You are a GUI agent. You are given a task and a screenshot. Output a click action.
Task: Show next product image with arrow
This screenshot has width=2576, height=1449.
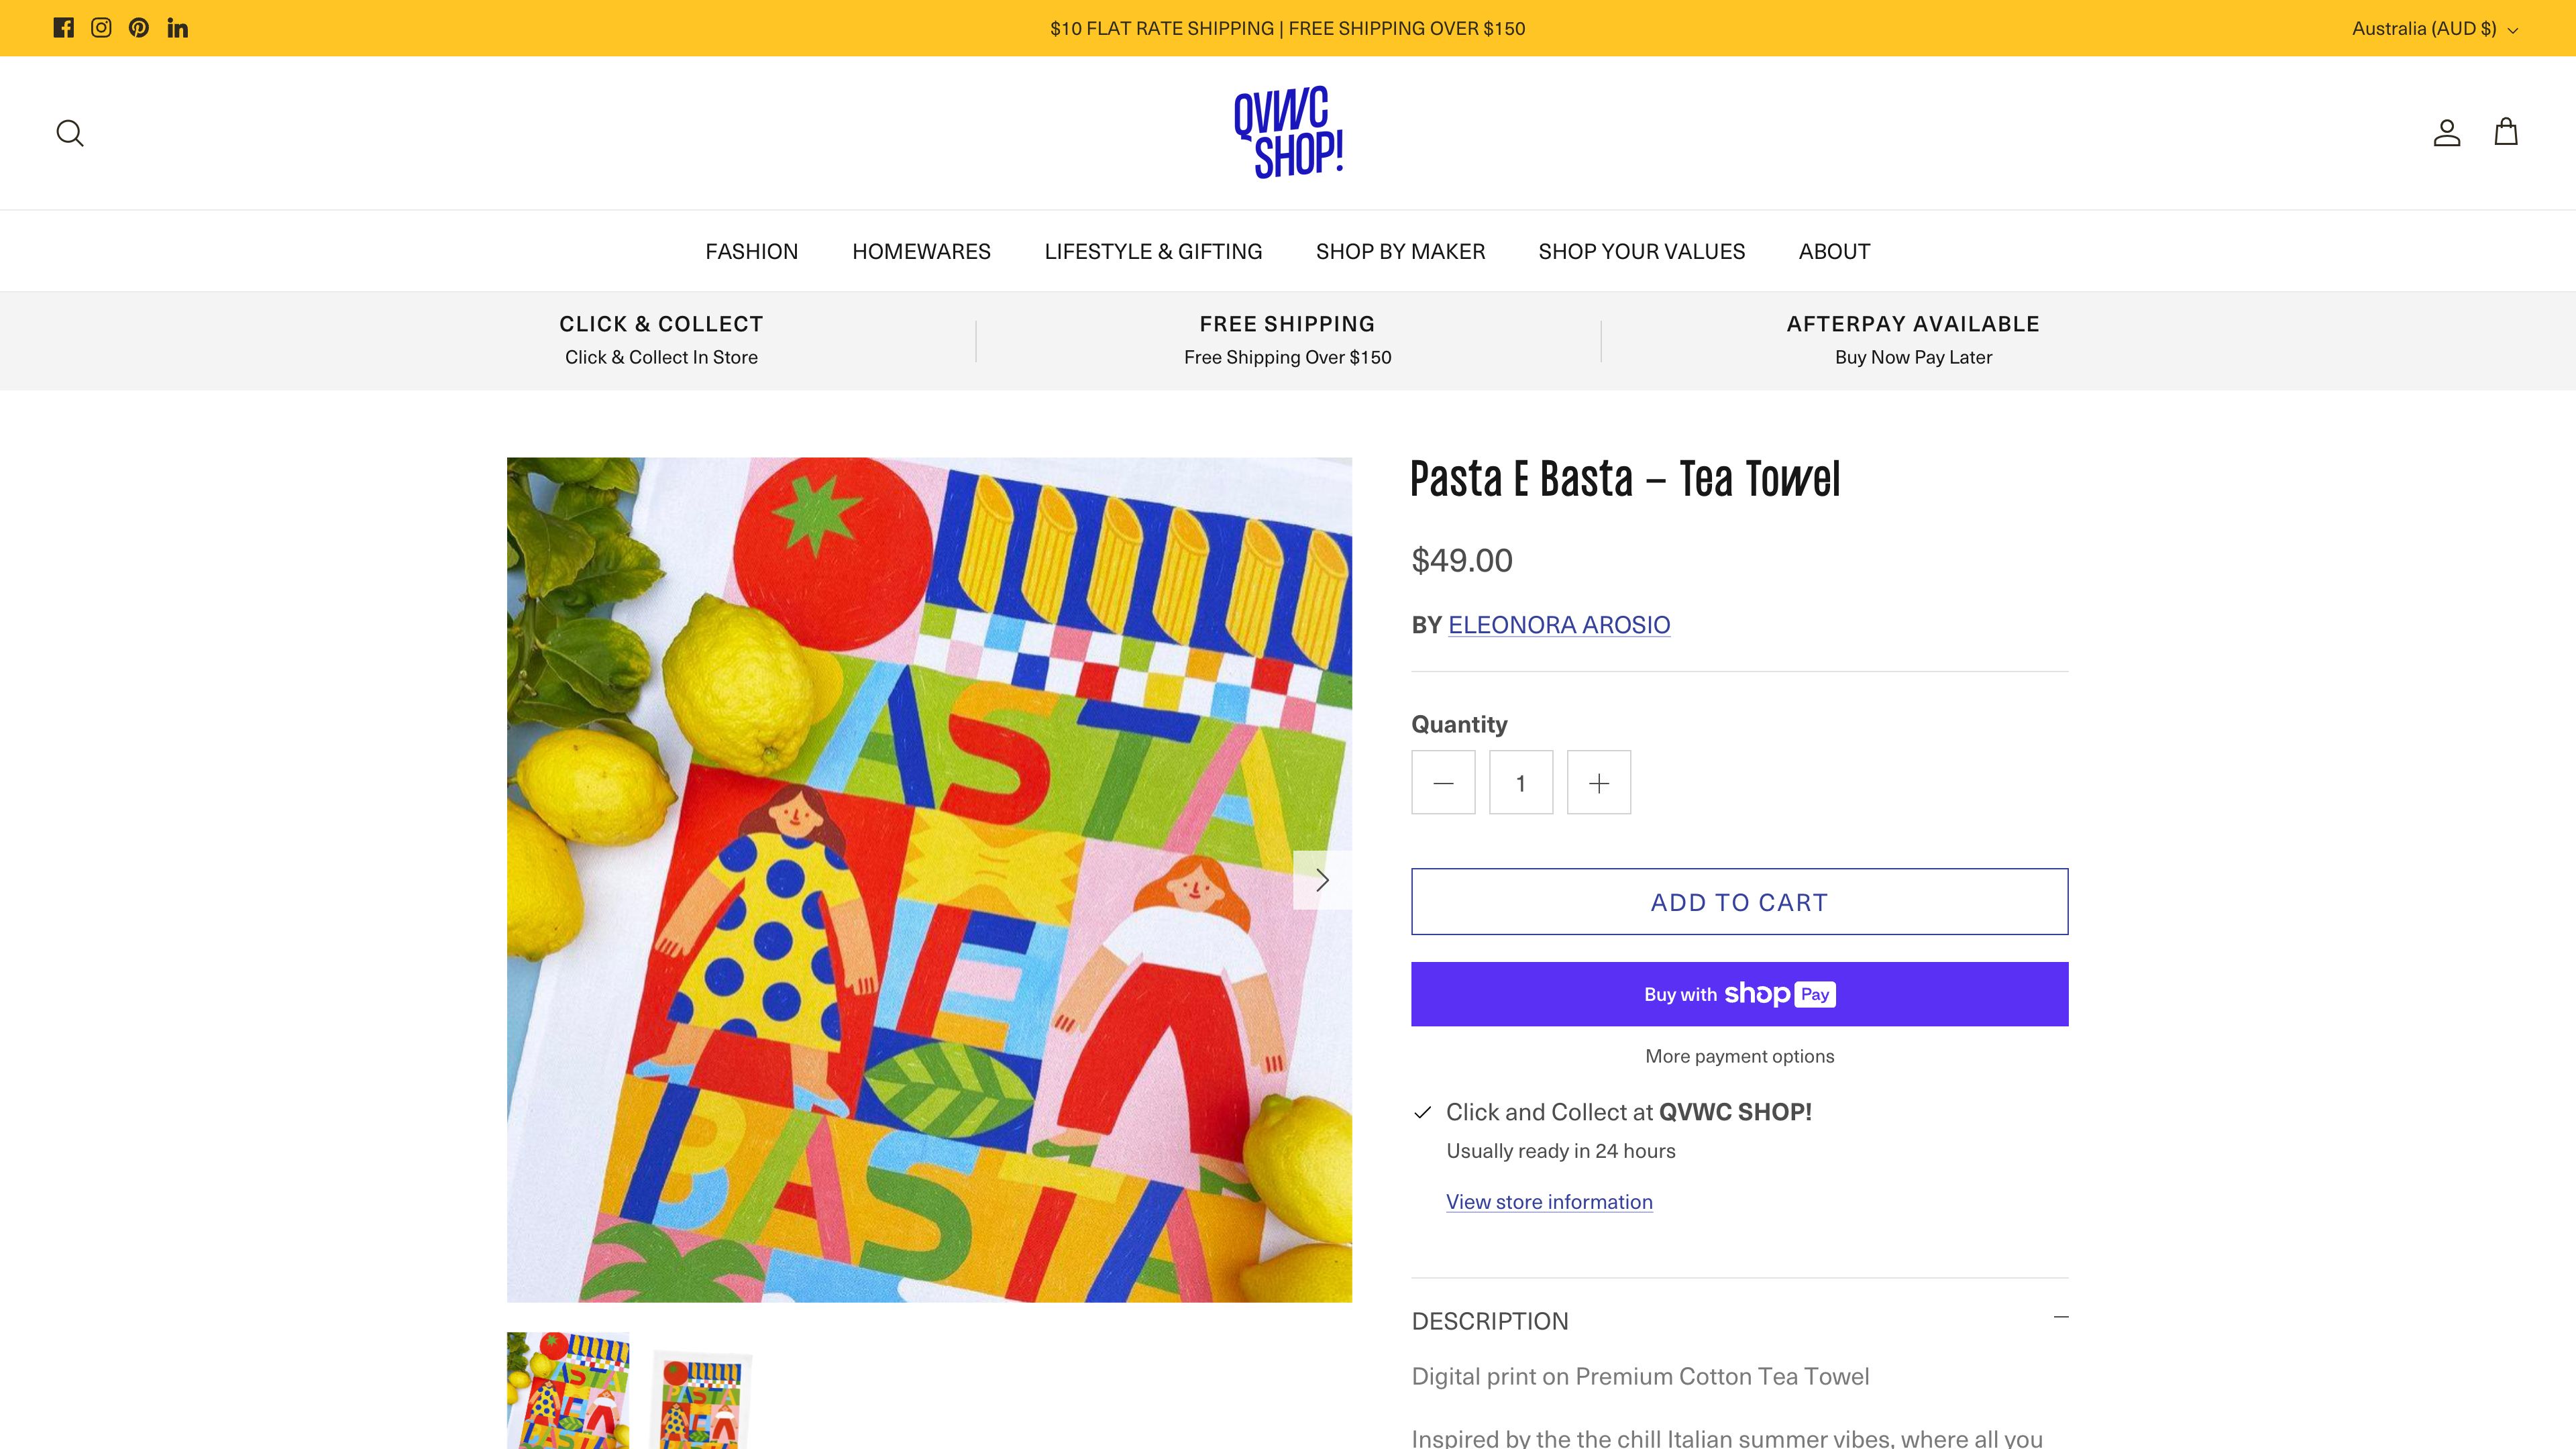[1322, 880]
